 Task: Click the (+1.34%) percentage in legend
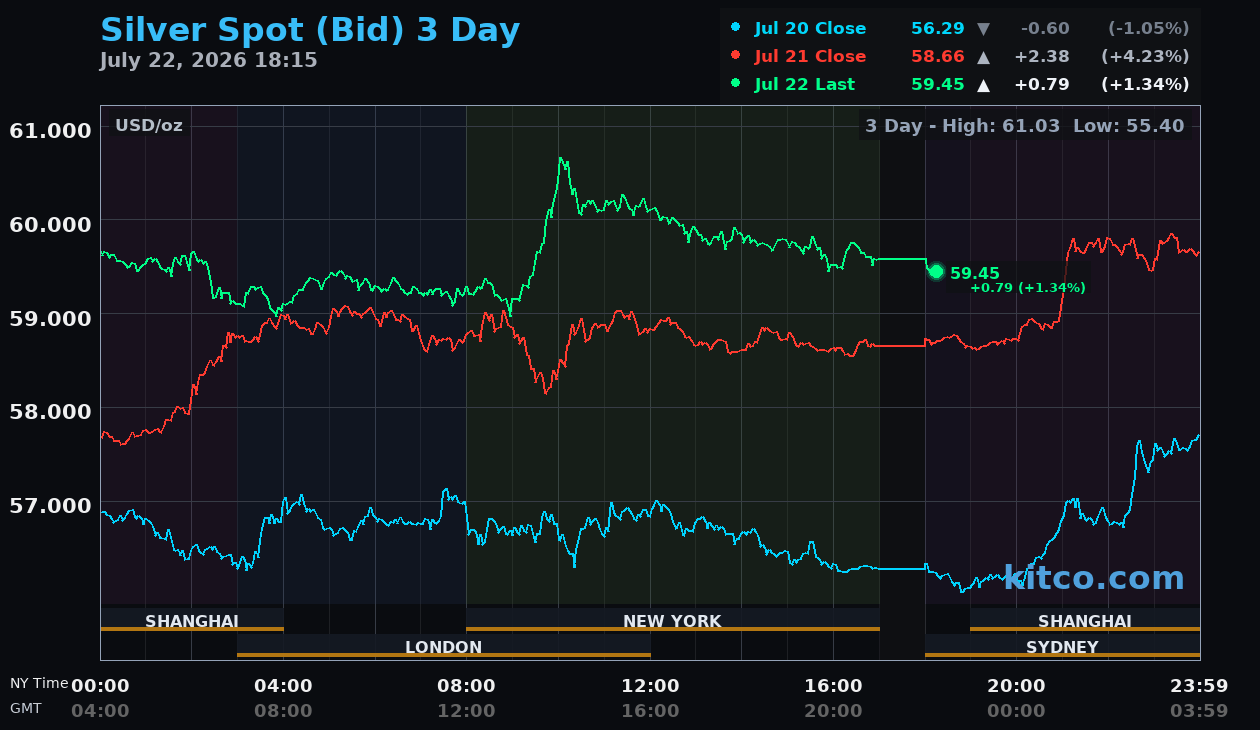(1145, 85)
